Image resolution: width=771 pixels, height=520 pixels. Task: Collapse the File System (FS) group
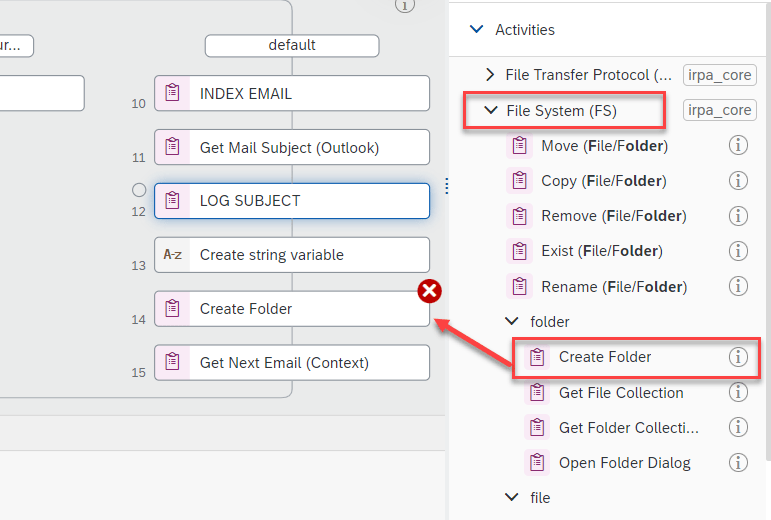pos(490,110)
